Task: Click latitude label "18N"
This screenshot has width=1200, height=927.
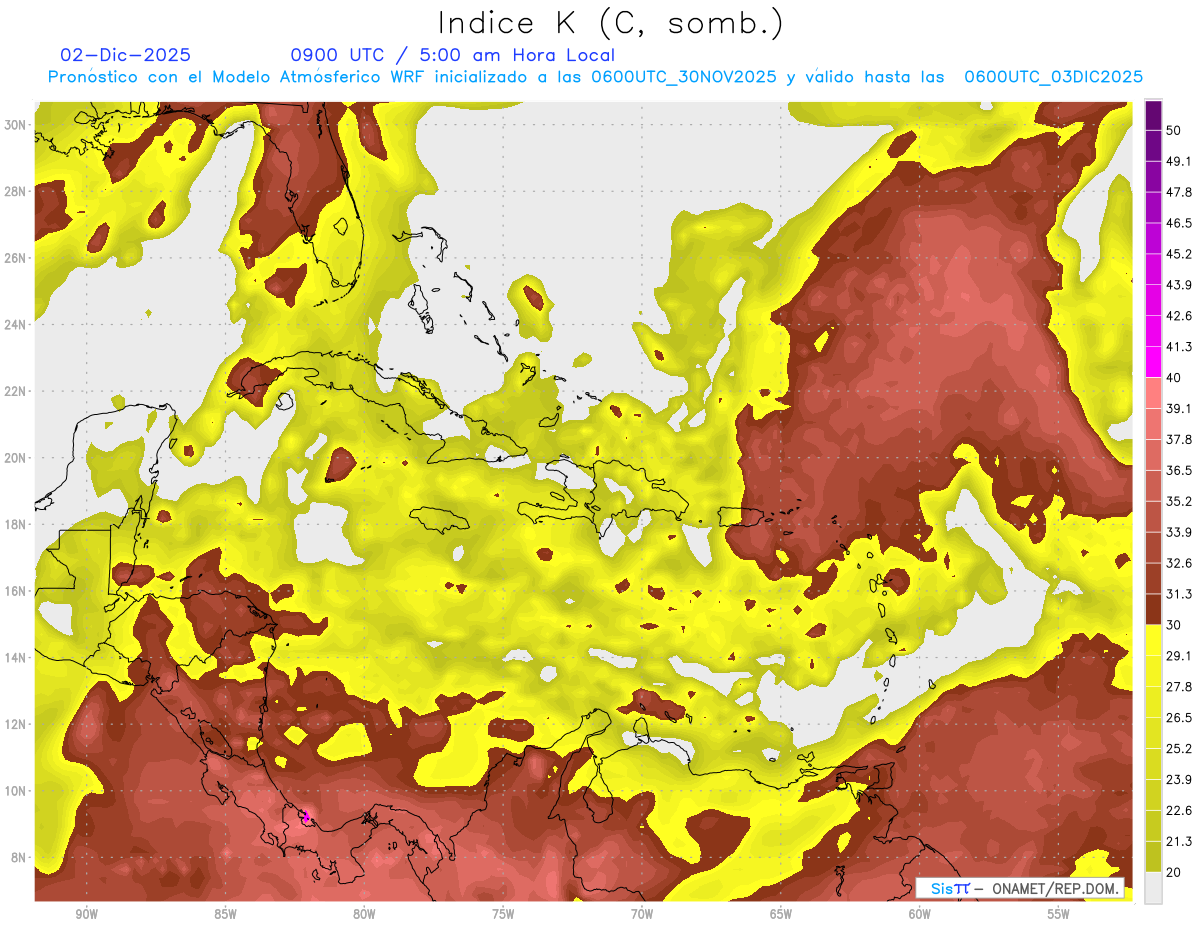Action: coord(15,524)
